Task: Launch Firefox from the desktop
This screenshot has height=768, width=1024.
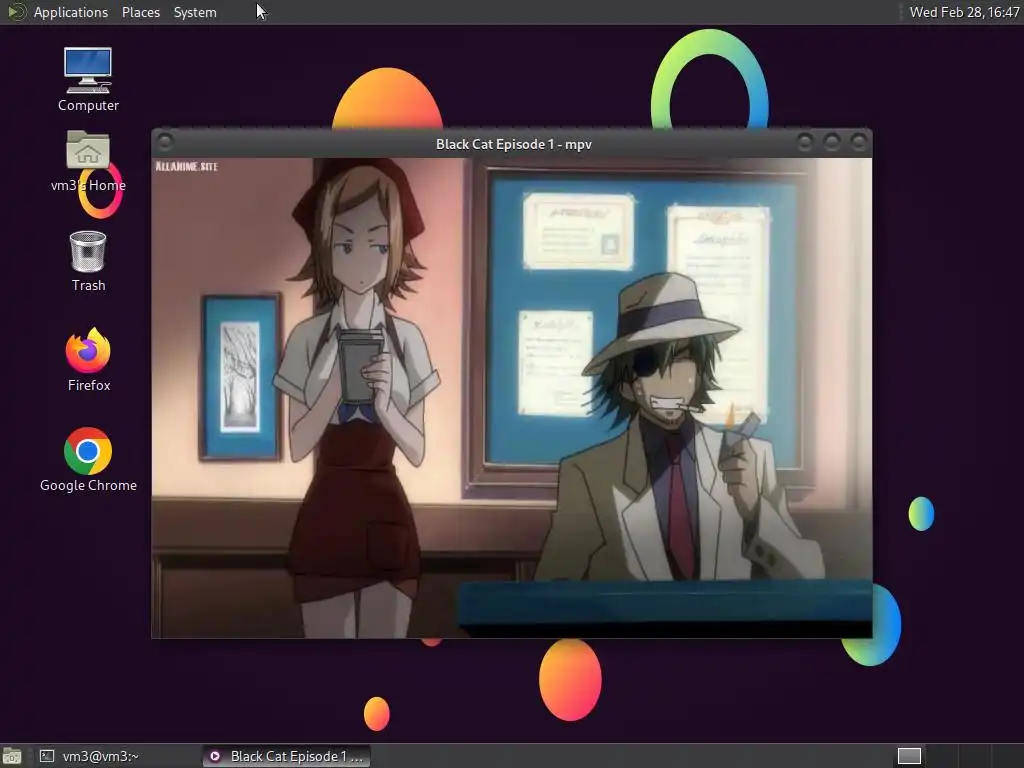Action: click(x=88, y=360)
